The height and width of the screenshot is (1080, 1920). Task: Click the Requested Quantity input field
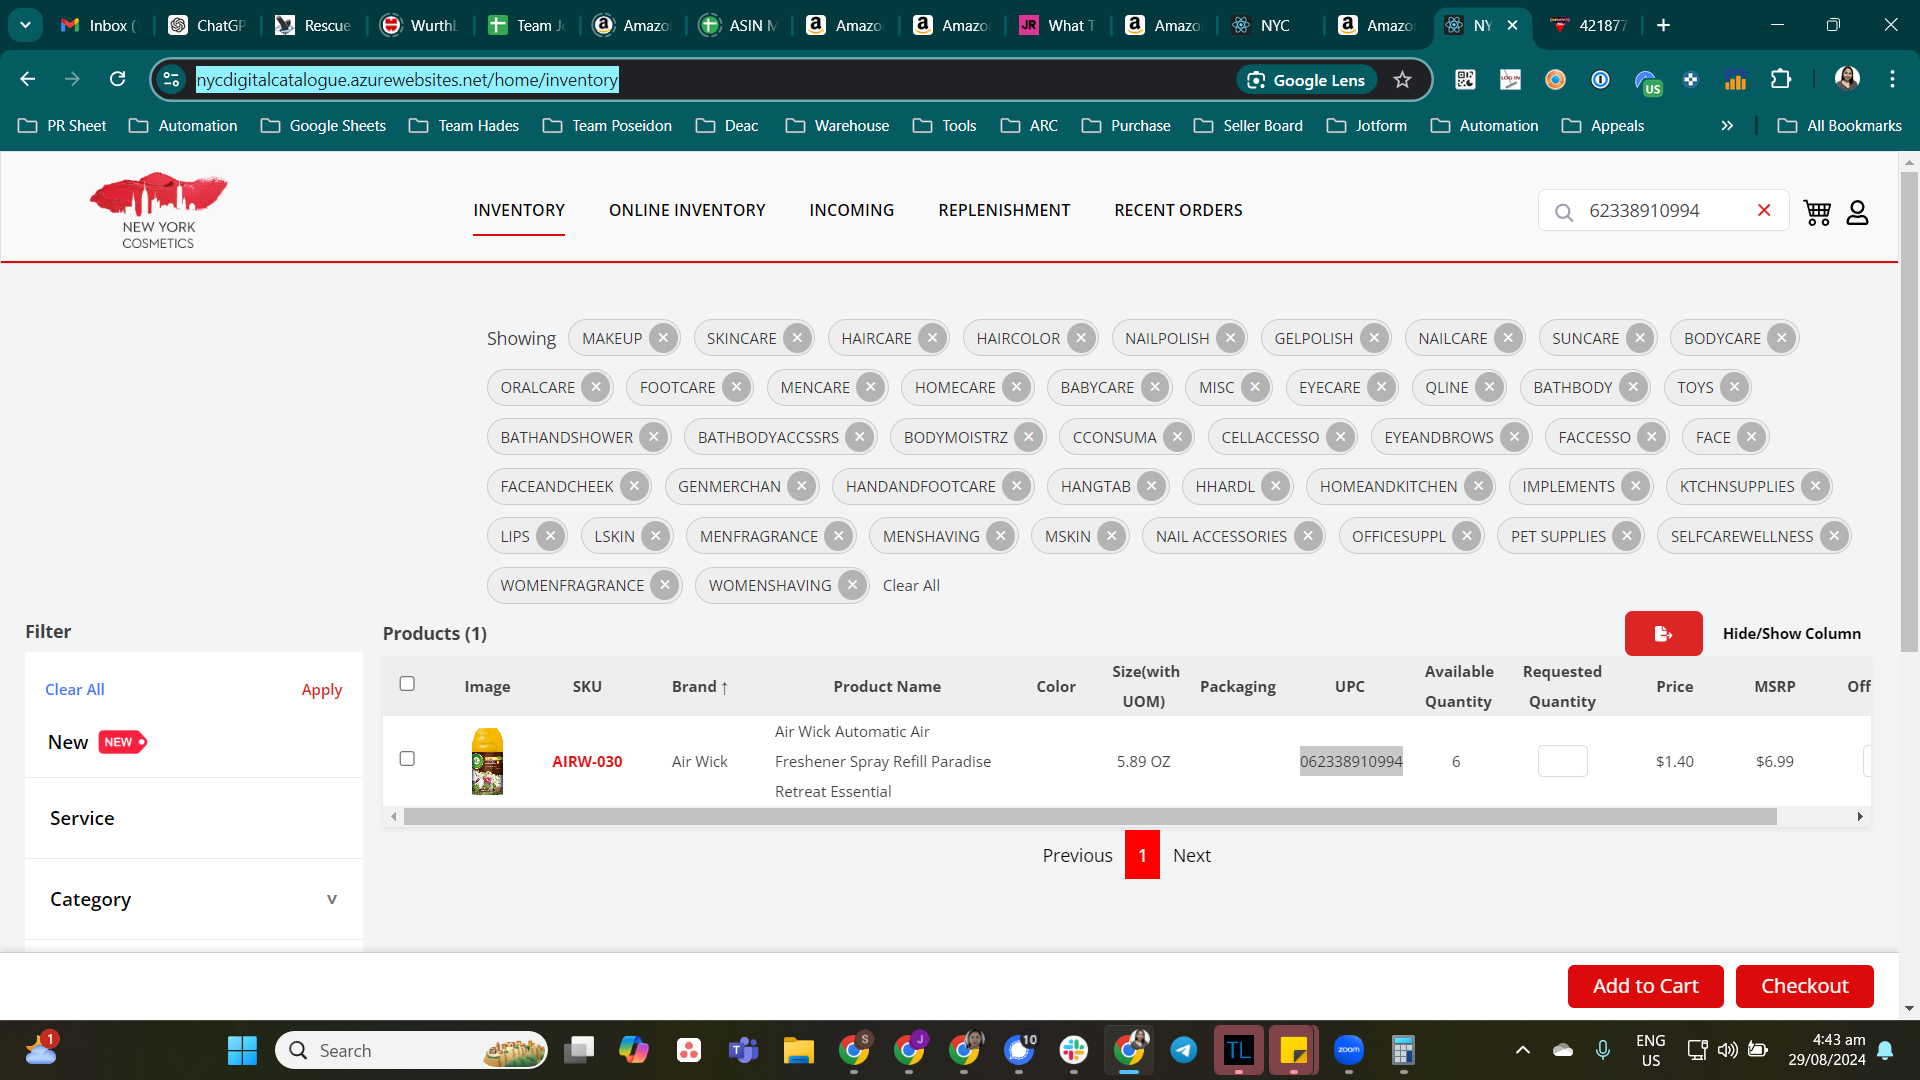point(1563,761)
